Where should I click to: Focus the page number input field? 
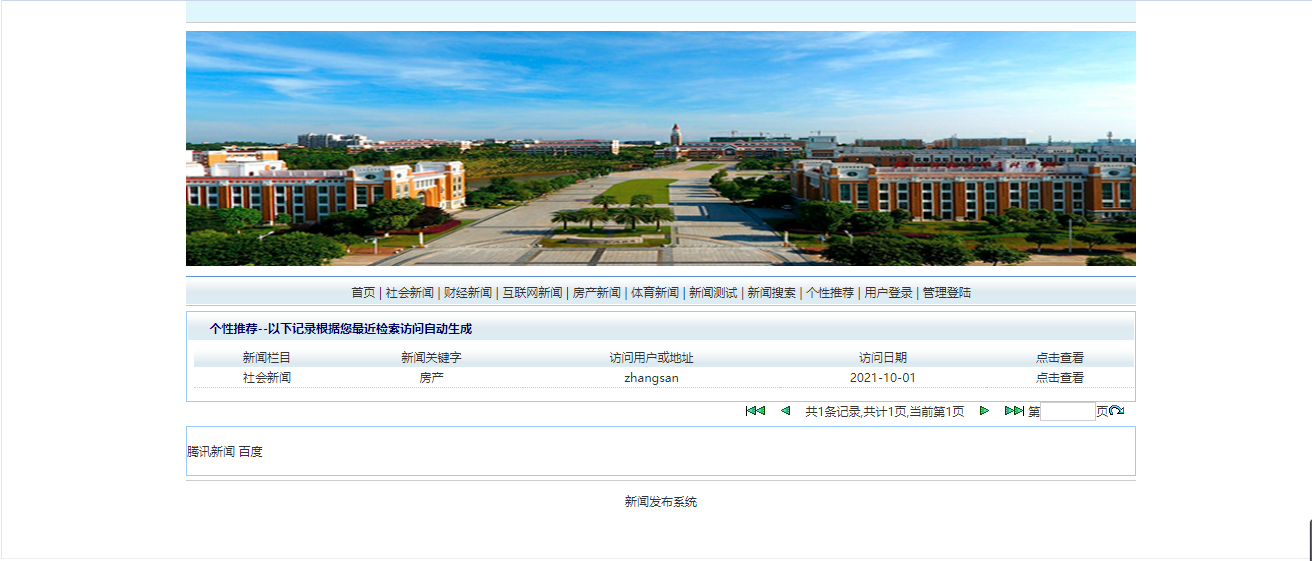[1068, 411]
